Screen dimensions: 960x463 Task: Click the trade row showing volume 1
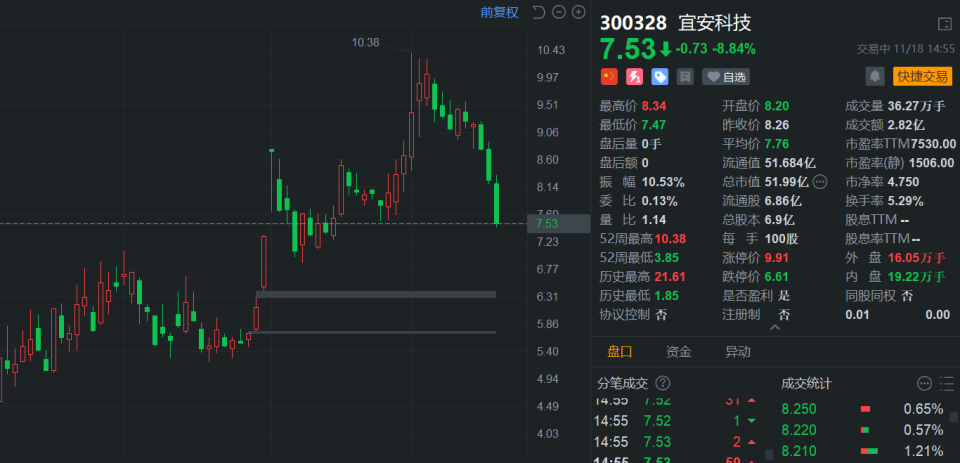[x=675, y=421]
